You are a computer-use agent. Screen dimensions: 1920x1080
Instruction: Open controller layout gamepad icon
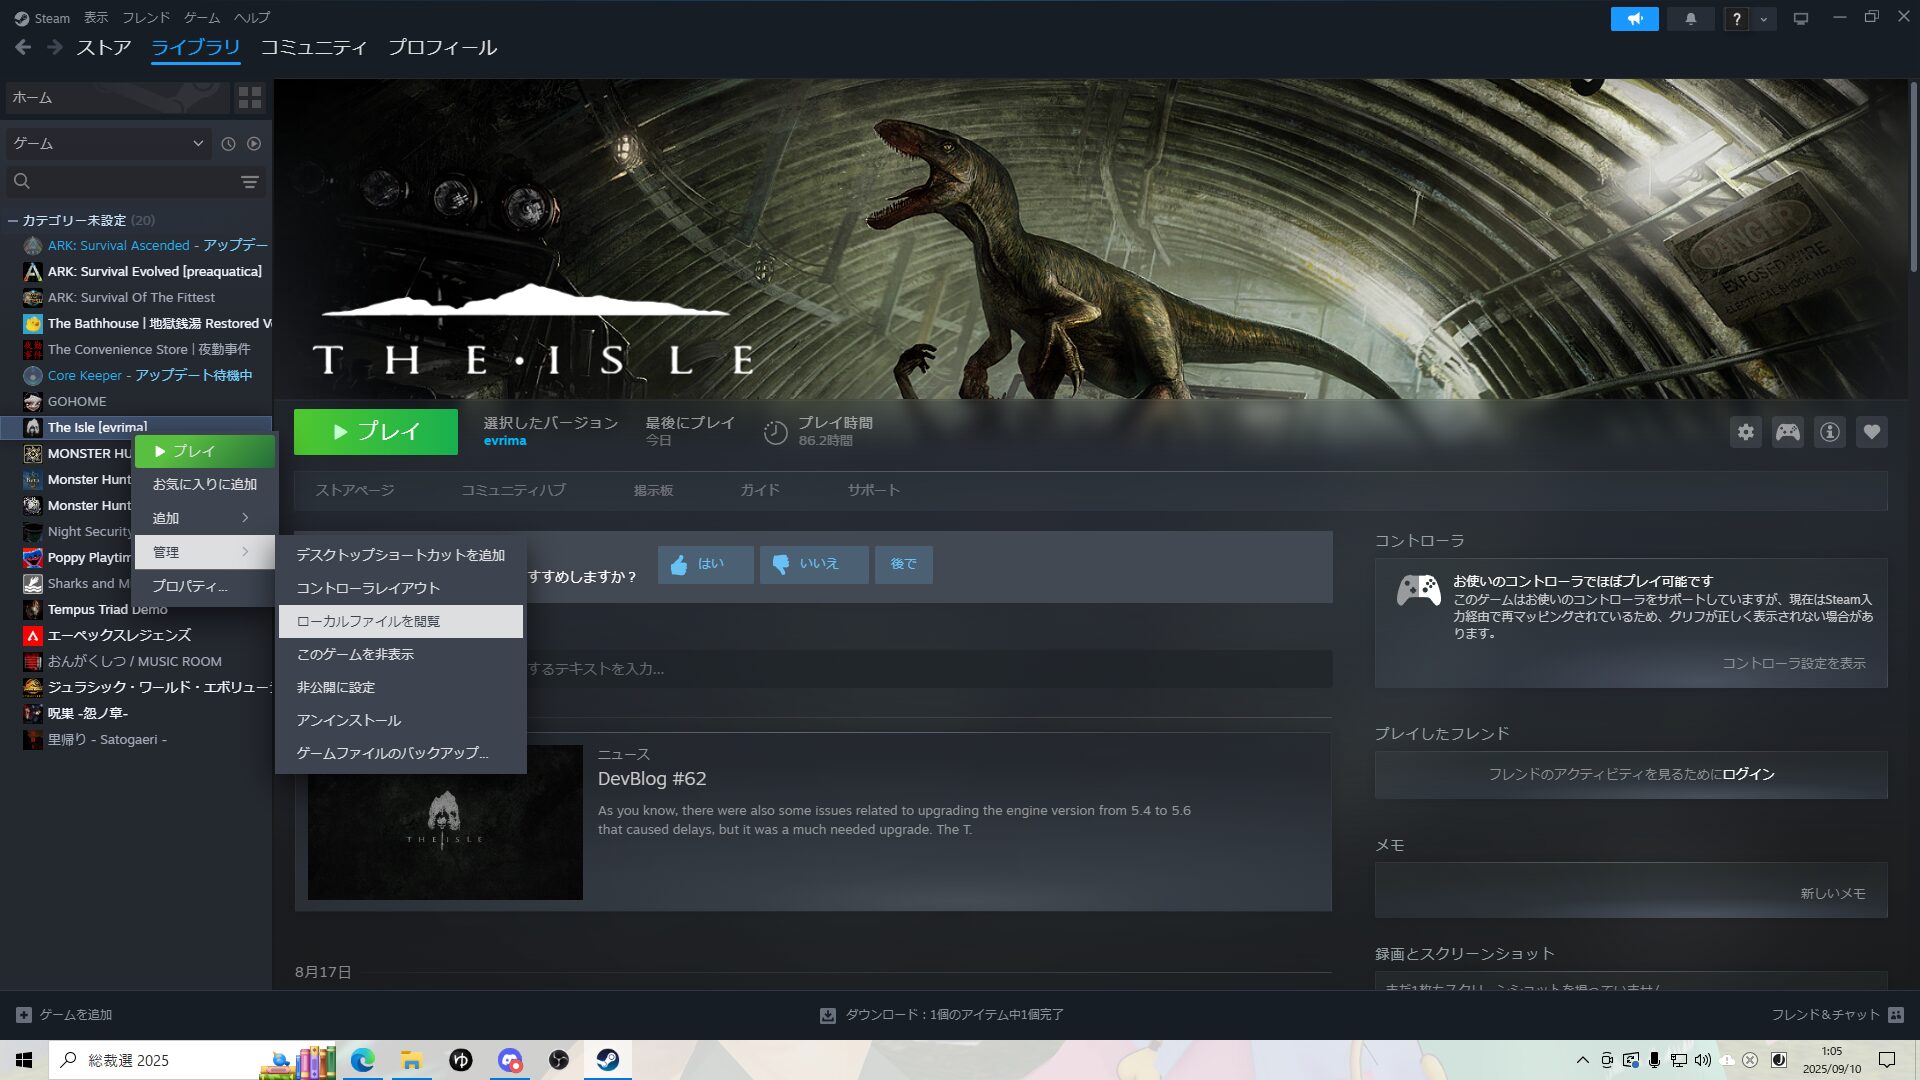tap(1787, 432)
